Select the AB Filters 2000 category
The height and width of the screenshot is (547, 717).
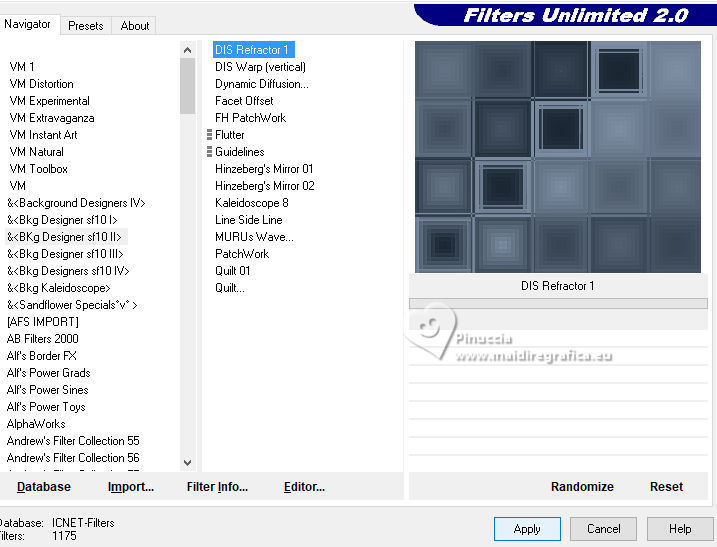[43, 338]
